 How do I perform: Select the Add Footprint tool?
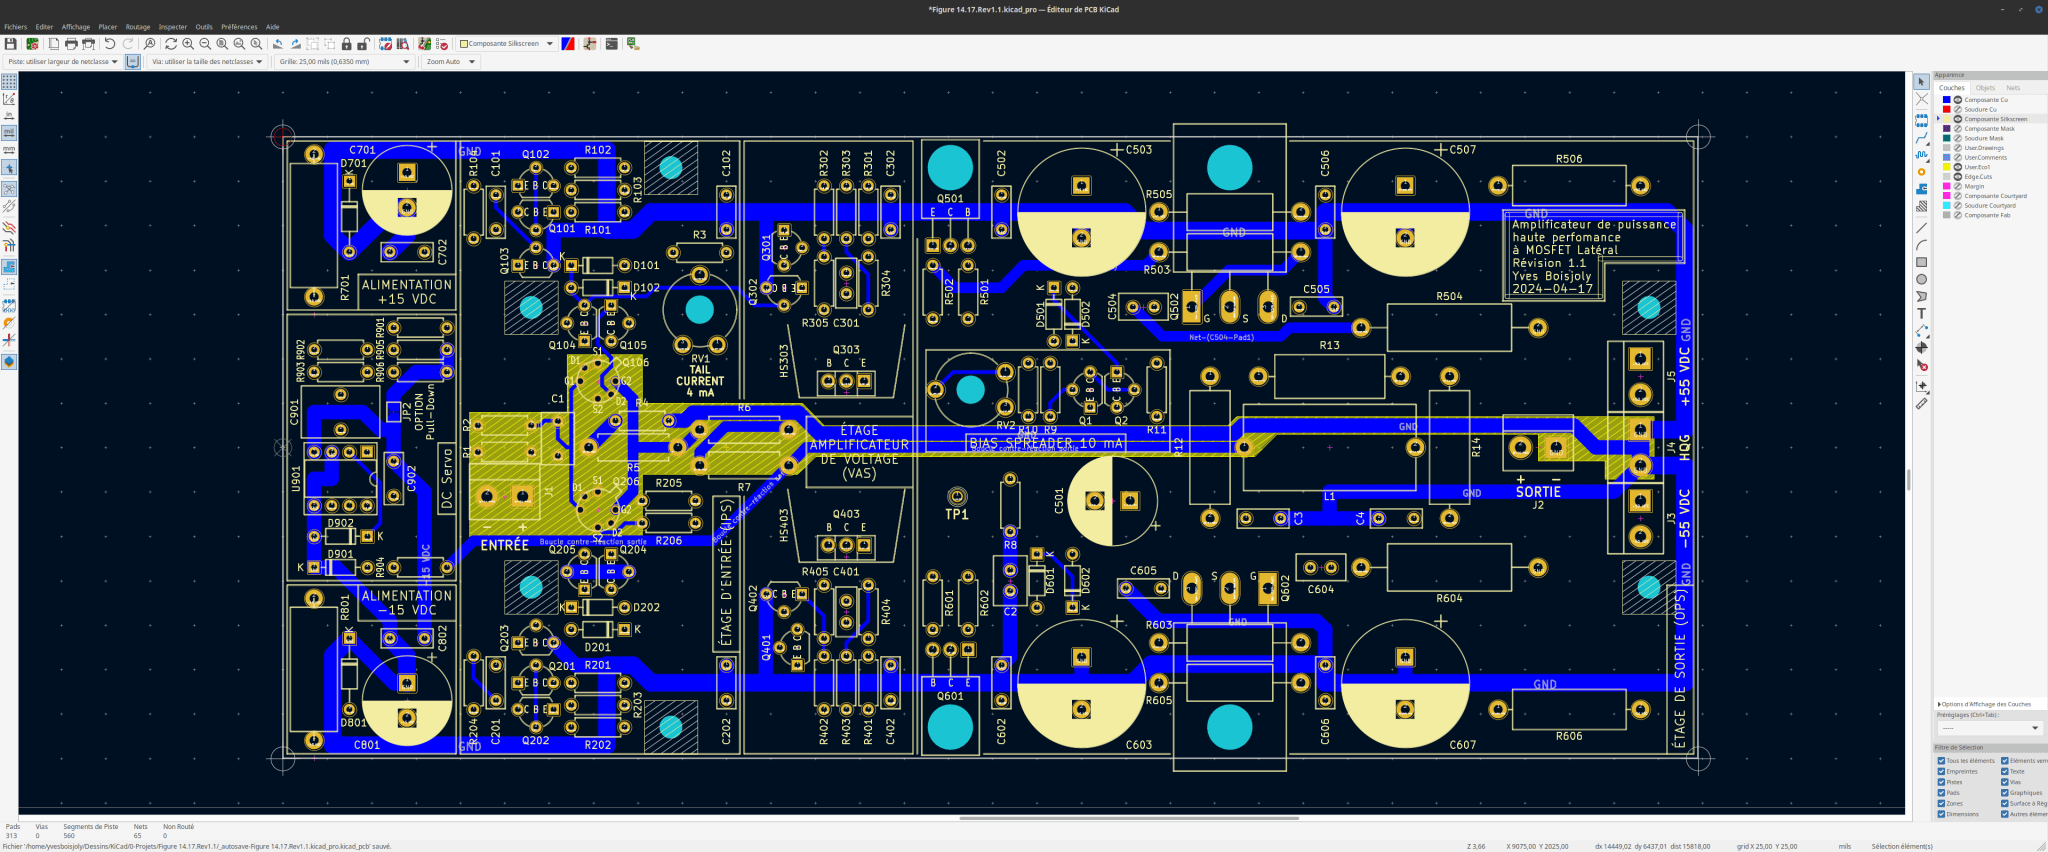pos(1921,120)
